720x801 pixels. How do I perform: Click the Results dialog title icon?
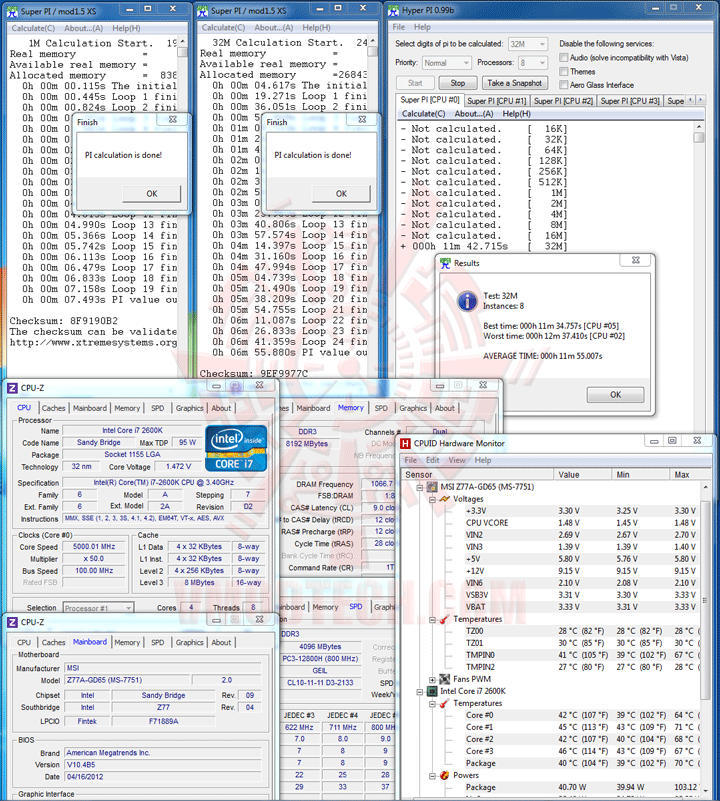click(x=445, y=263)
